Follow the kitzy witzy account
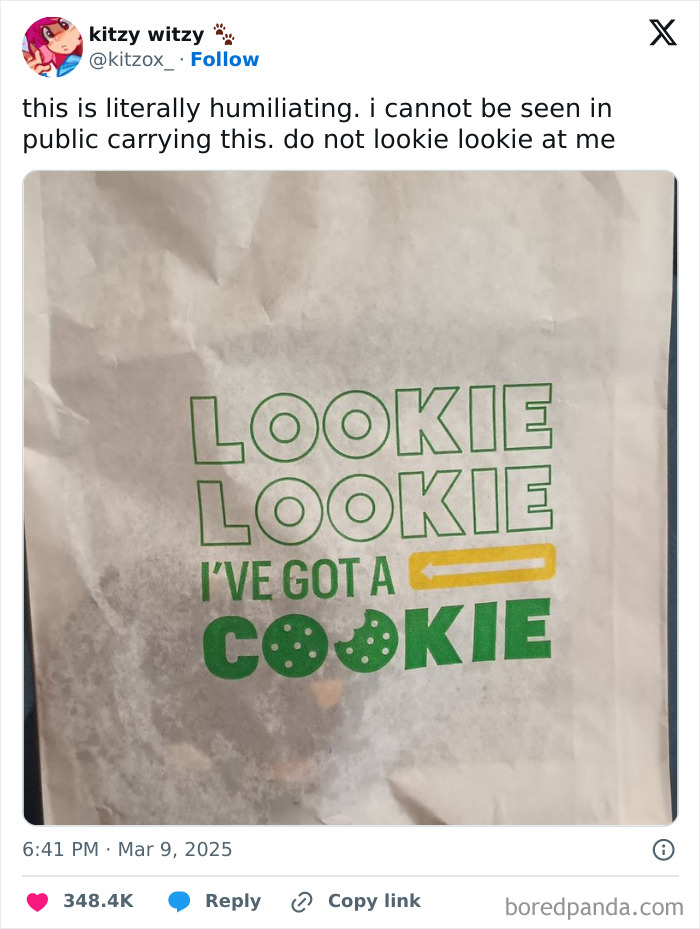This screenshot has height=929, width=700. [225, 59]
